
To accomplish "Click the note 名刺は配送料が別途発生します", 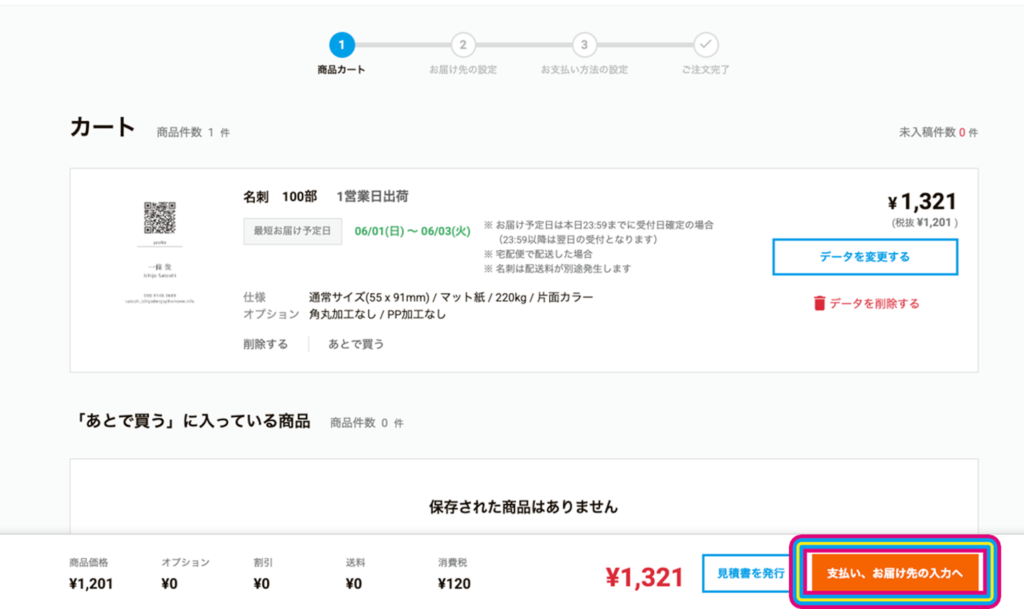I will pos(557,268).
